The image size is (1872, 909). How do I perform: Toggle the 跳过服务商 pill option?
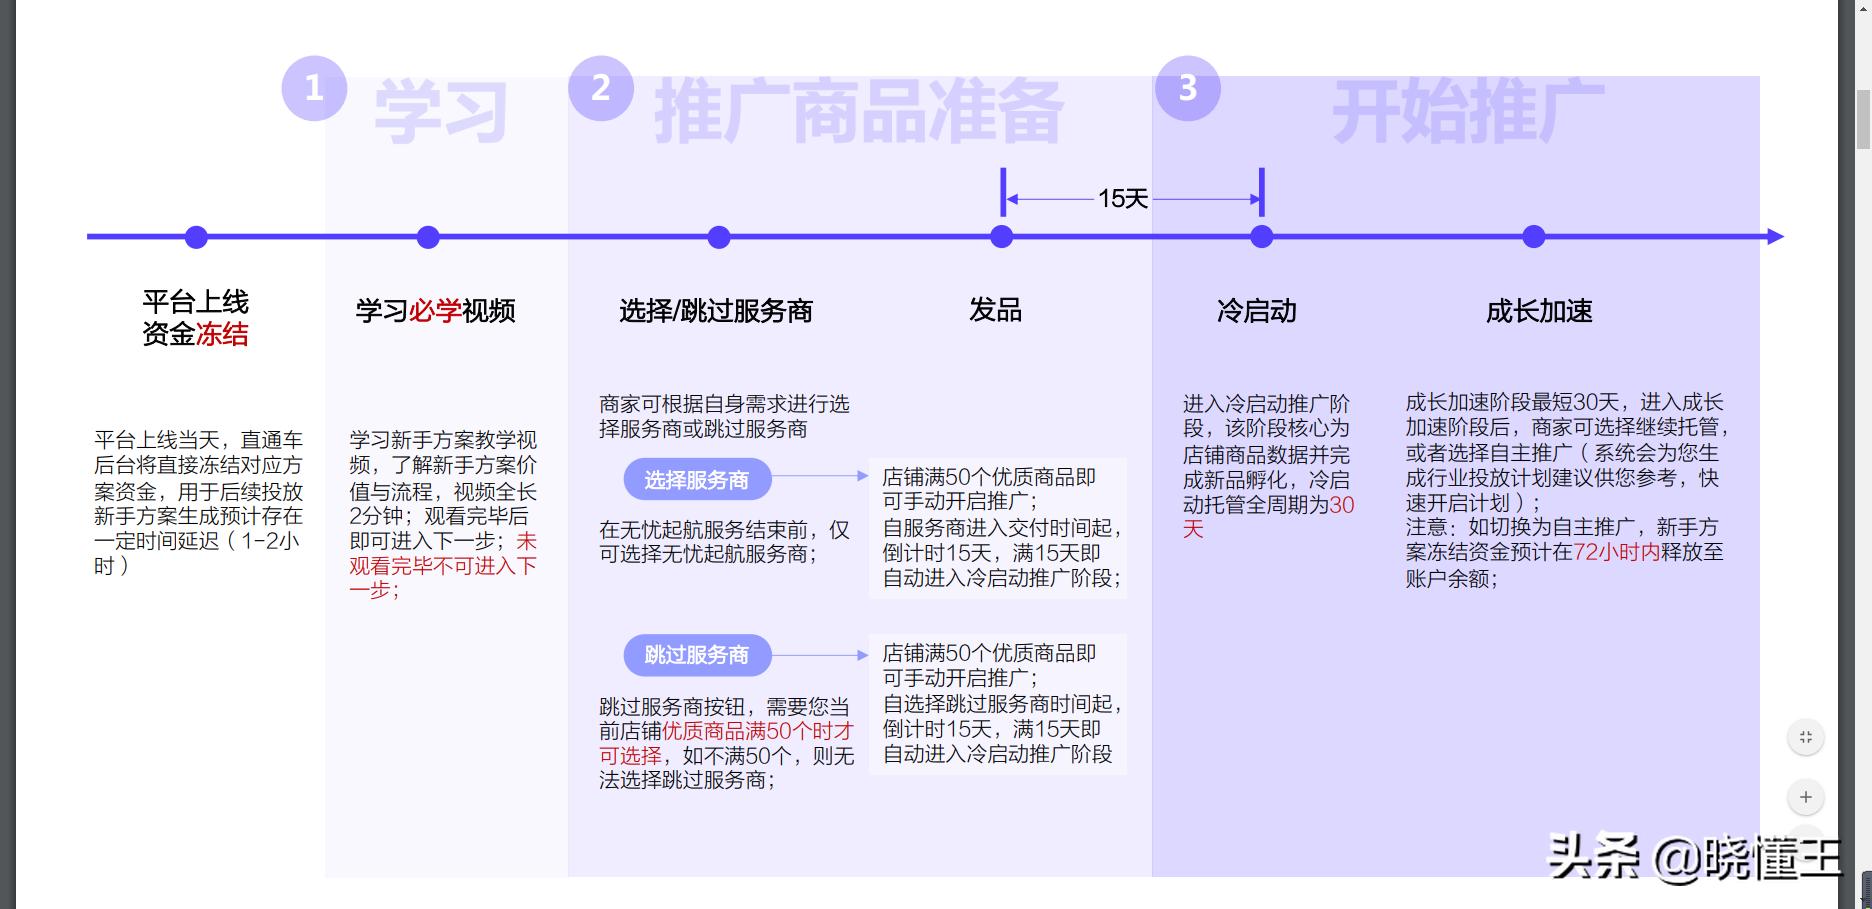tap(697, 656)
